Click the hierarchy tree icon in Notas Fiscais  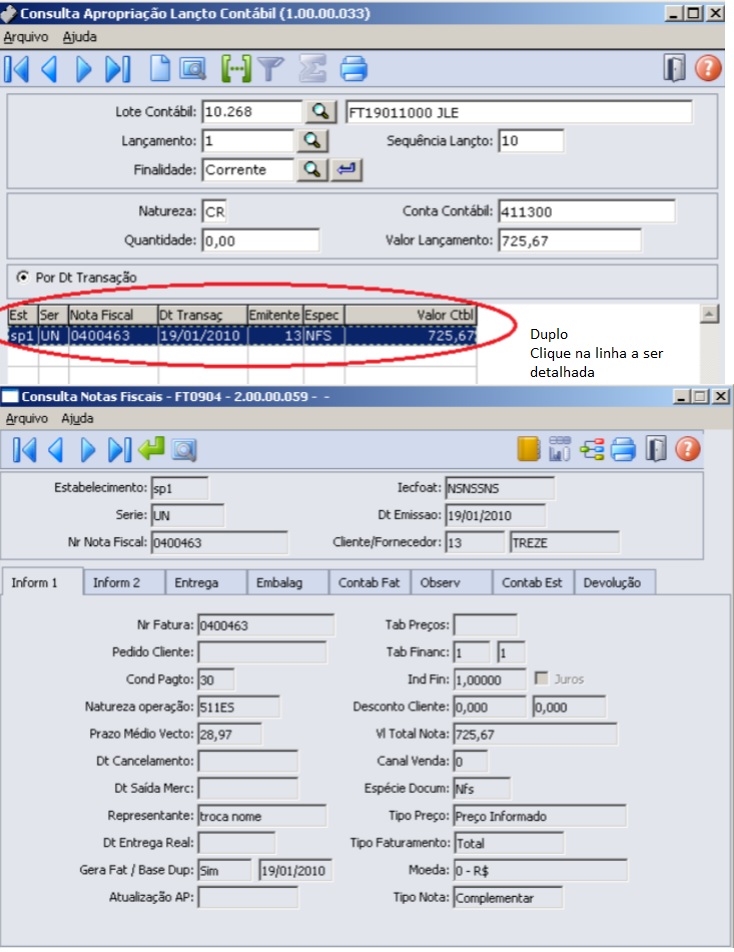[x=592, y=449]
